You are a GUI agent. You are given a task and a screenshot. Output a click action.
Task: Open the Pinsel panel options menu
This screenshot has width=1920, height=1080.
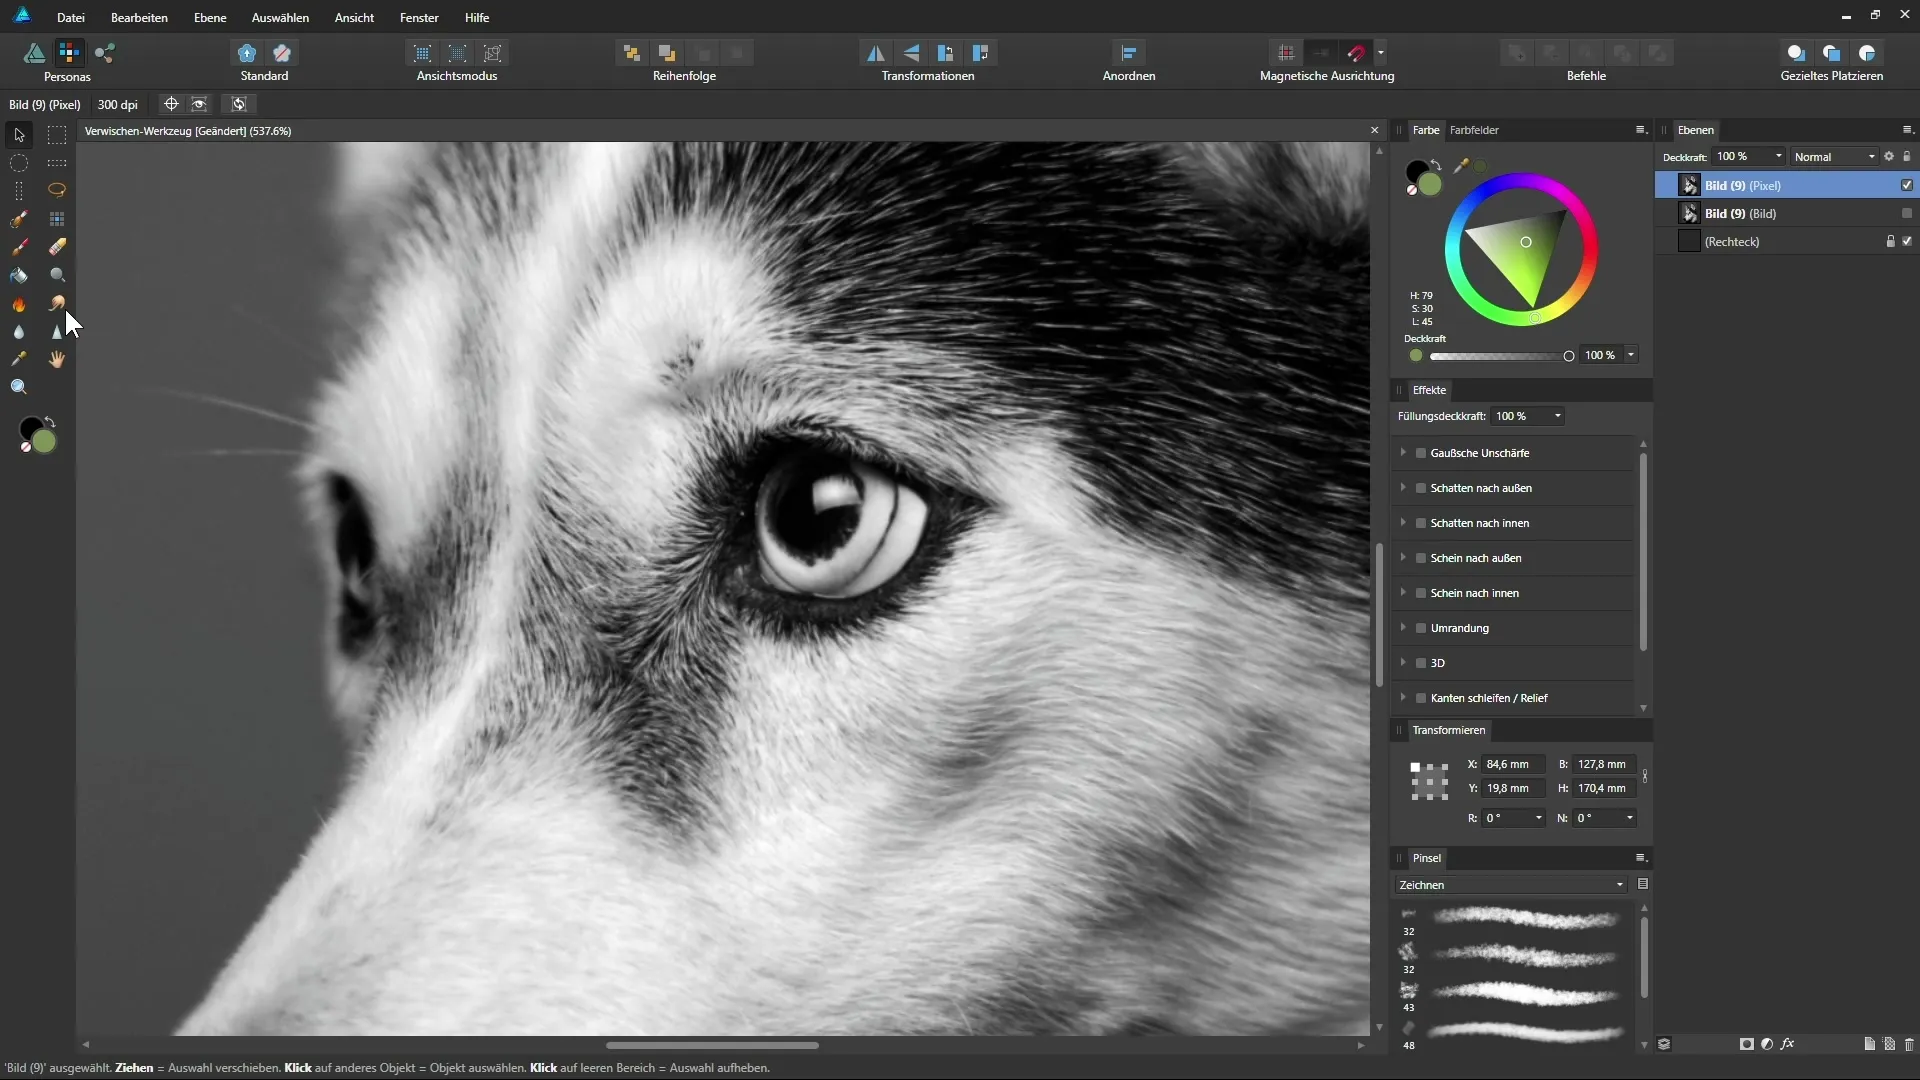point(1640,858)
